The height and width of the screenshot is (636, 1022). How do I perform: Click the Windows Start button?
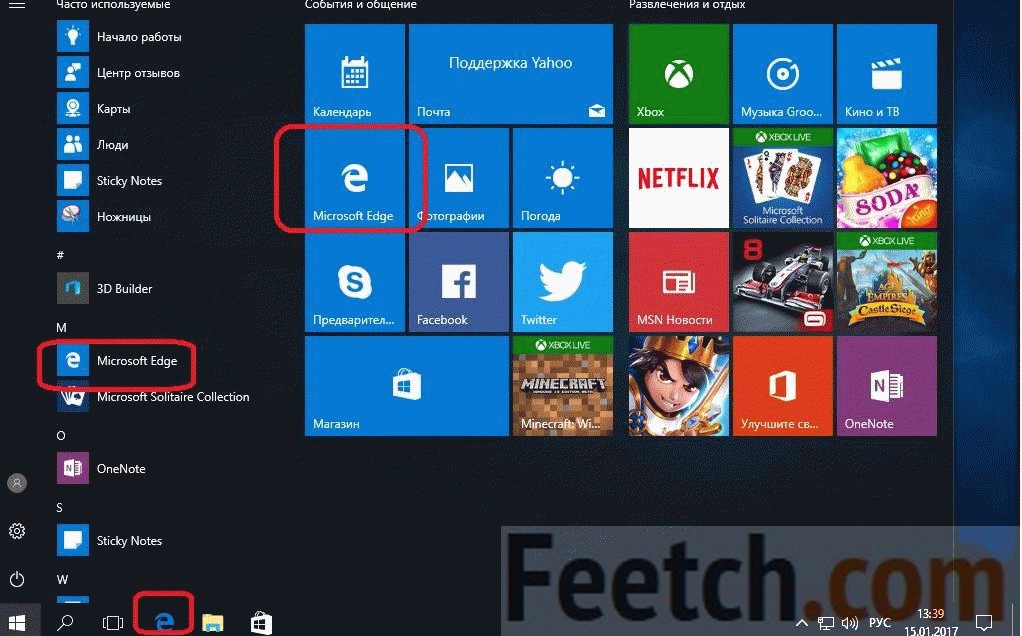click(19, 622)
